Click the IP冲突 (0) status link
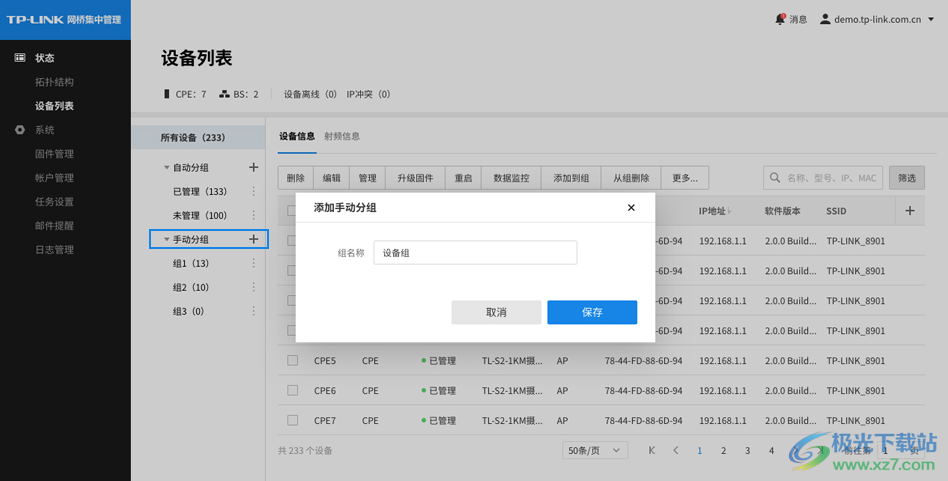The height and width of the screenshot is (481, 948). (x=369, y=94)
